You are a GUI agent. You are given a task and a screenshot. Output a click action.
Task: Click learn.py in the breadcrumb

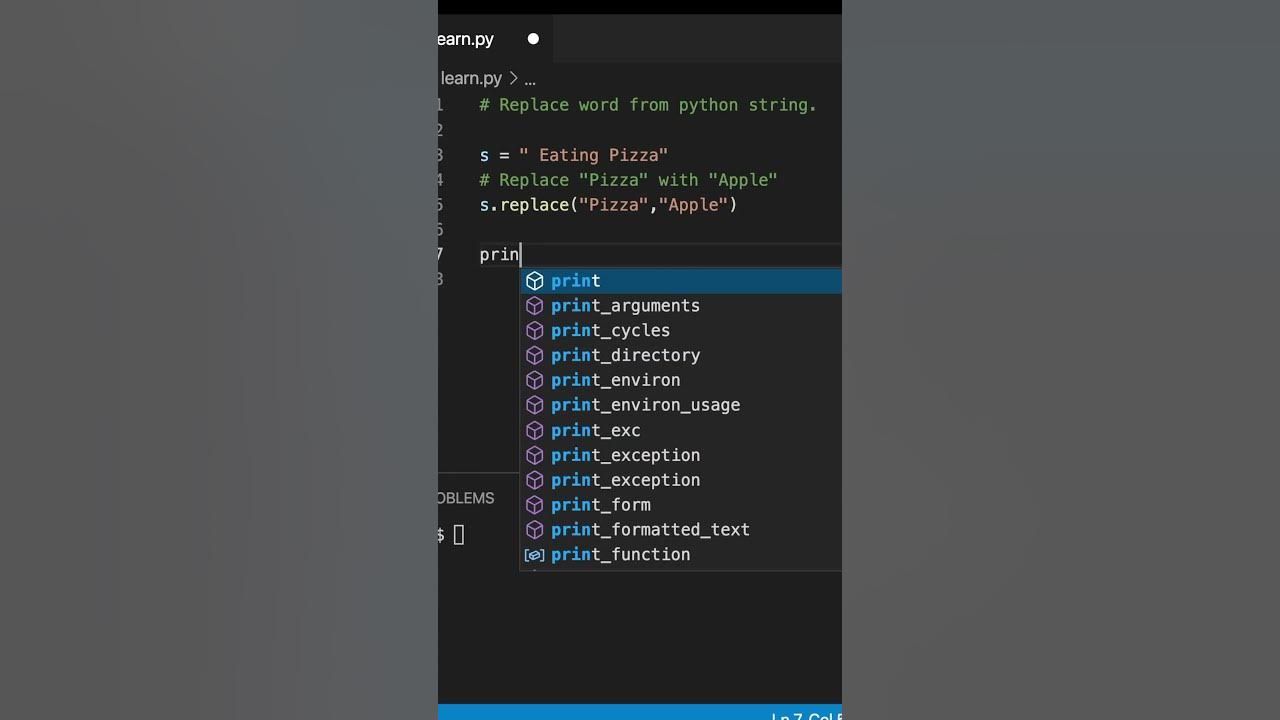coord(472,78)
